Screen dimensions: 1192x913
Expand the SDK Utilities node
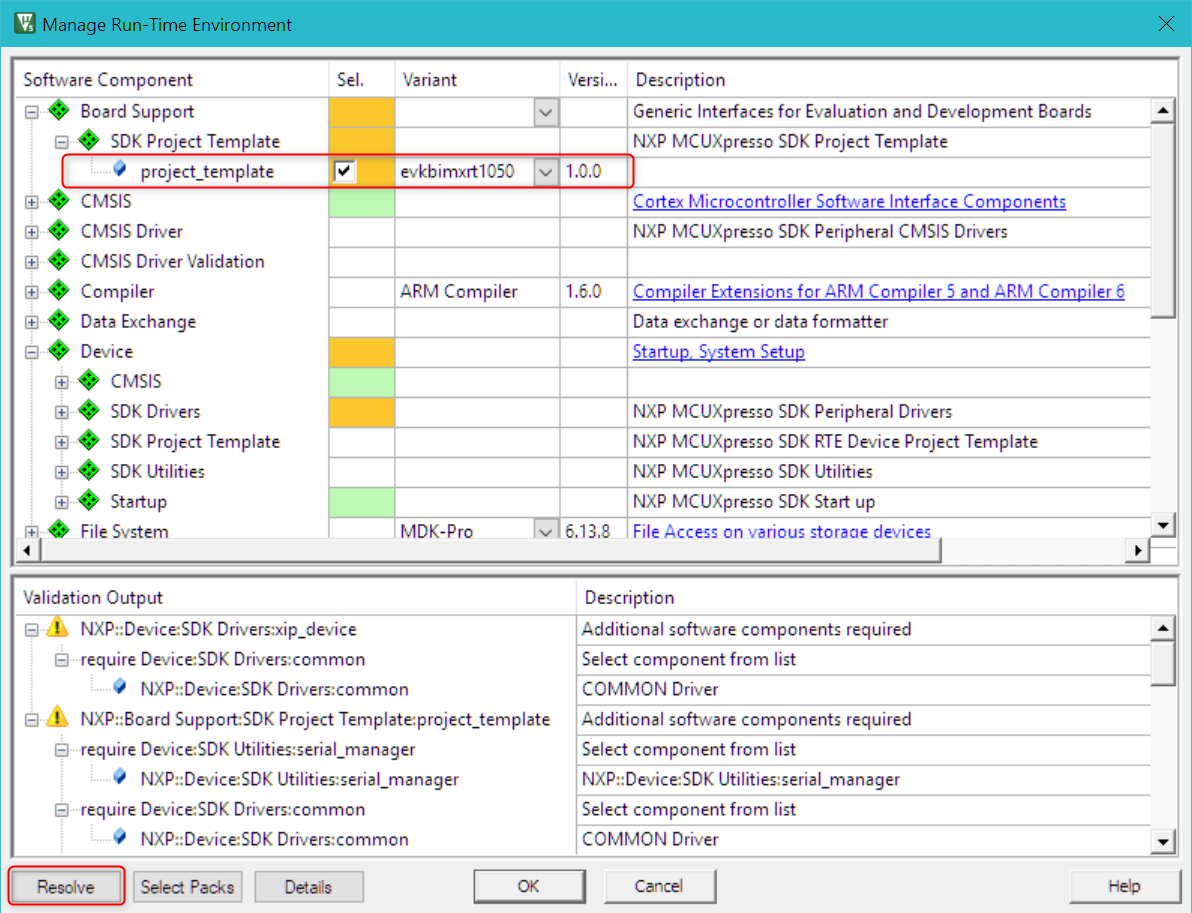click(x=62, y=472)
